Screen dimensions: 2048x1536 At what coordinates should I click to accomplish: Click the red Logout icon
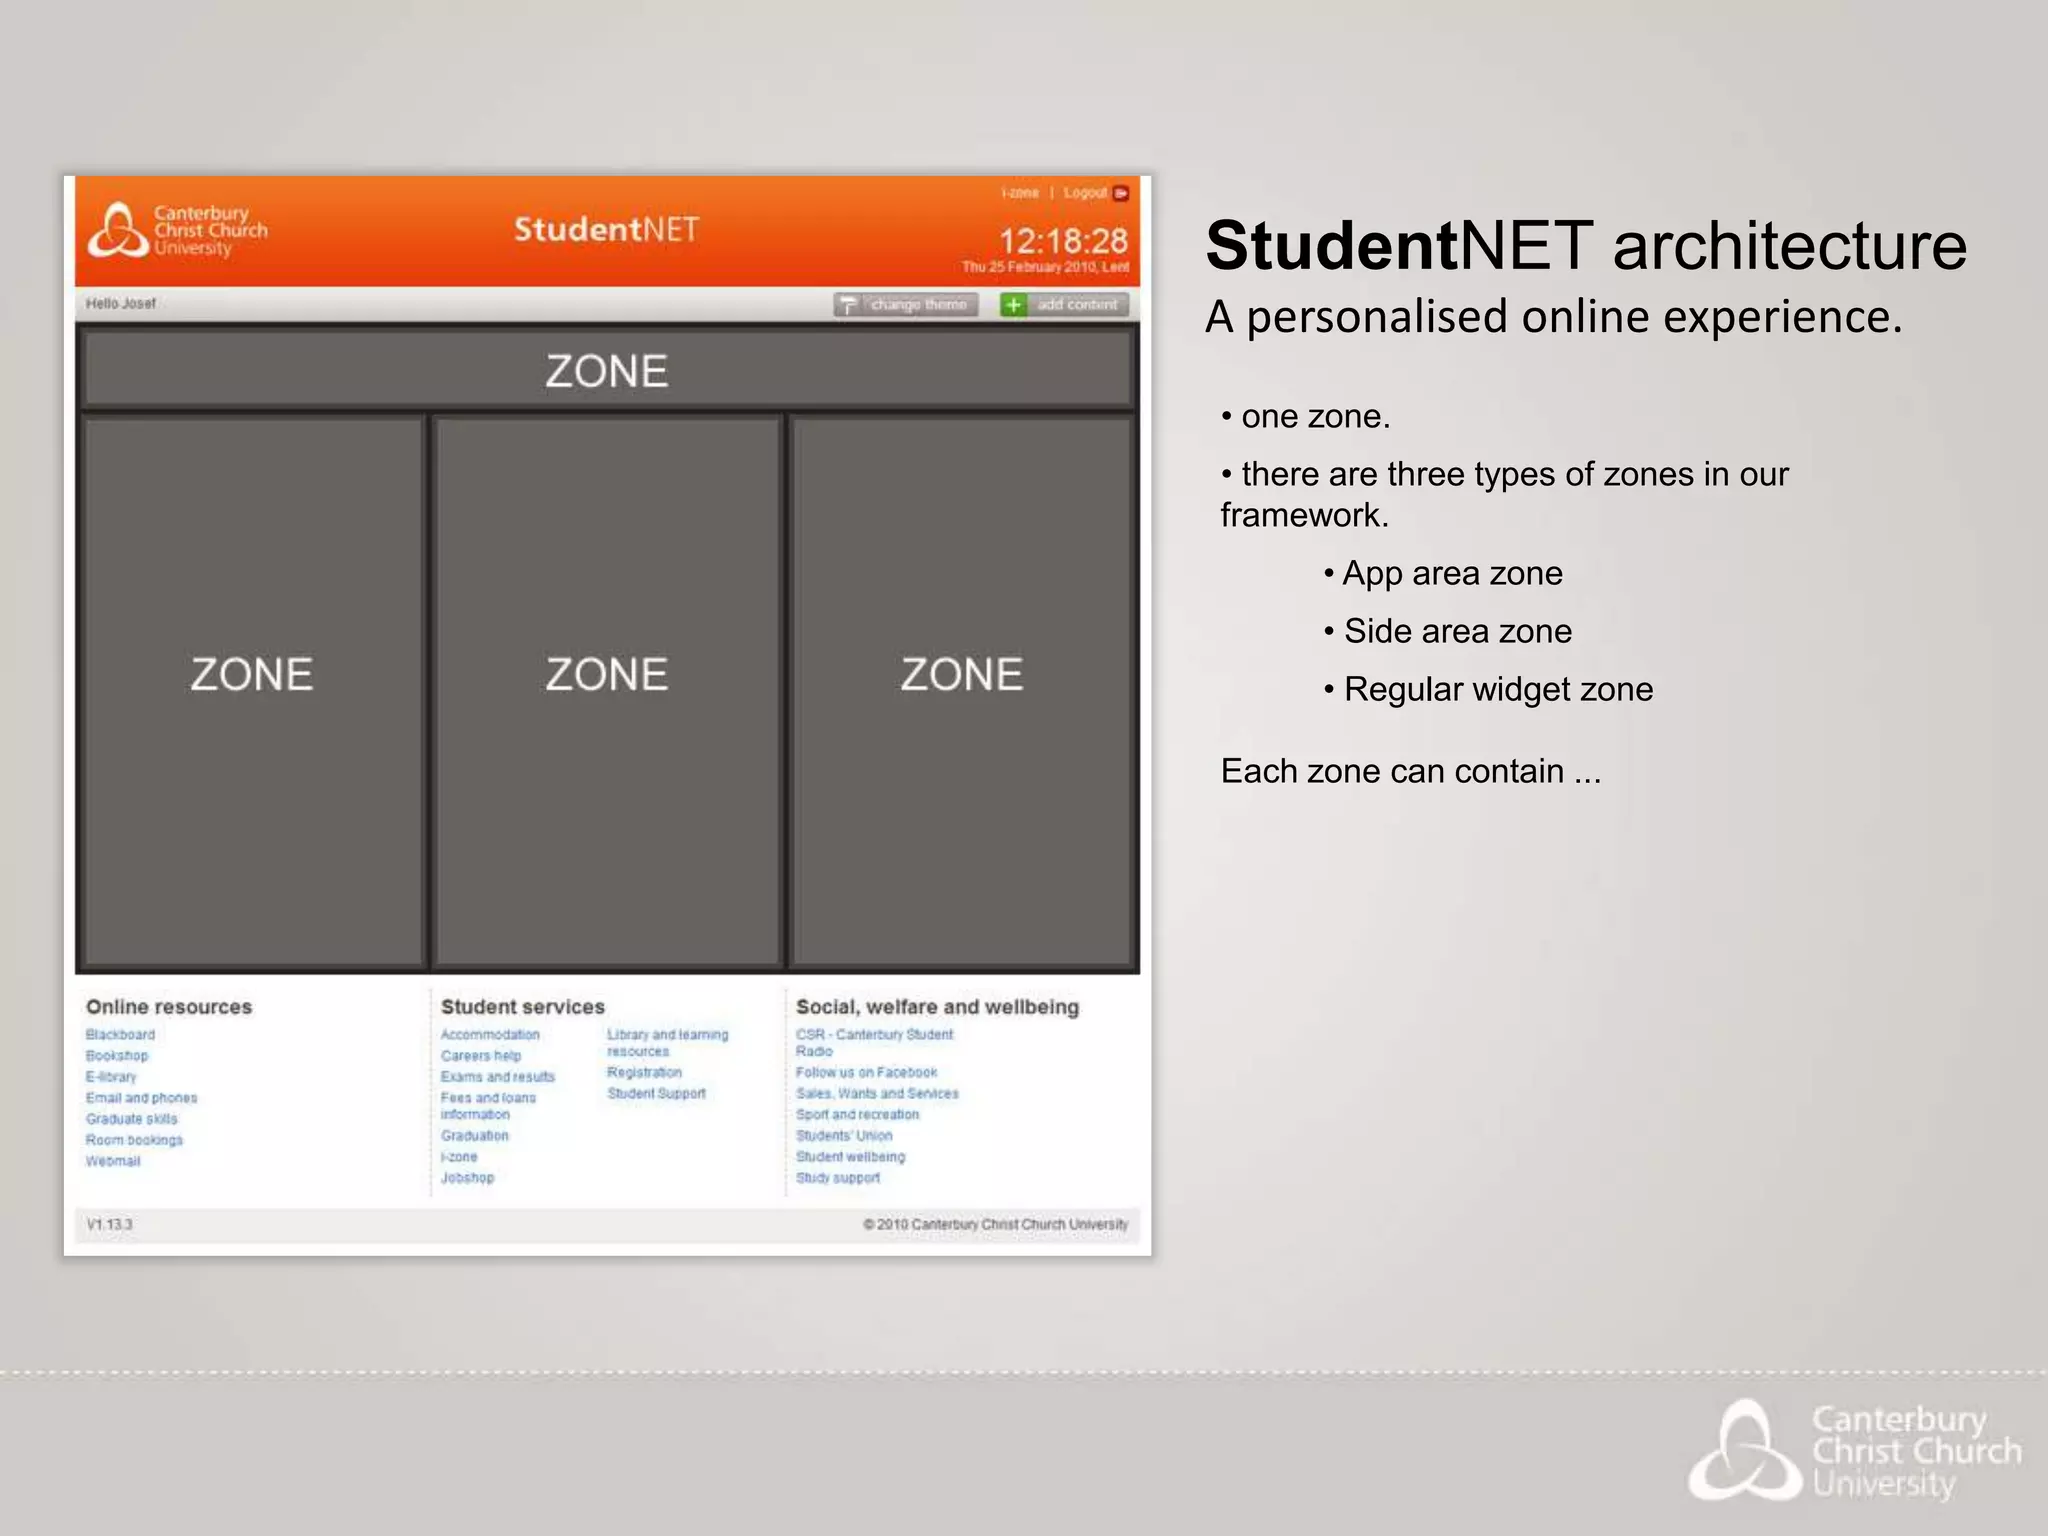(x=1121, y=193)
